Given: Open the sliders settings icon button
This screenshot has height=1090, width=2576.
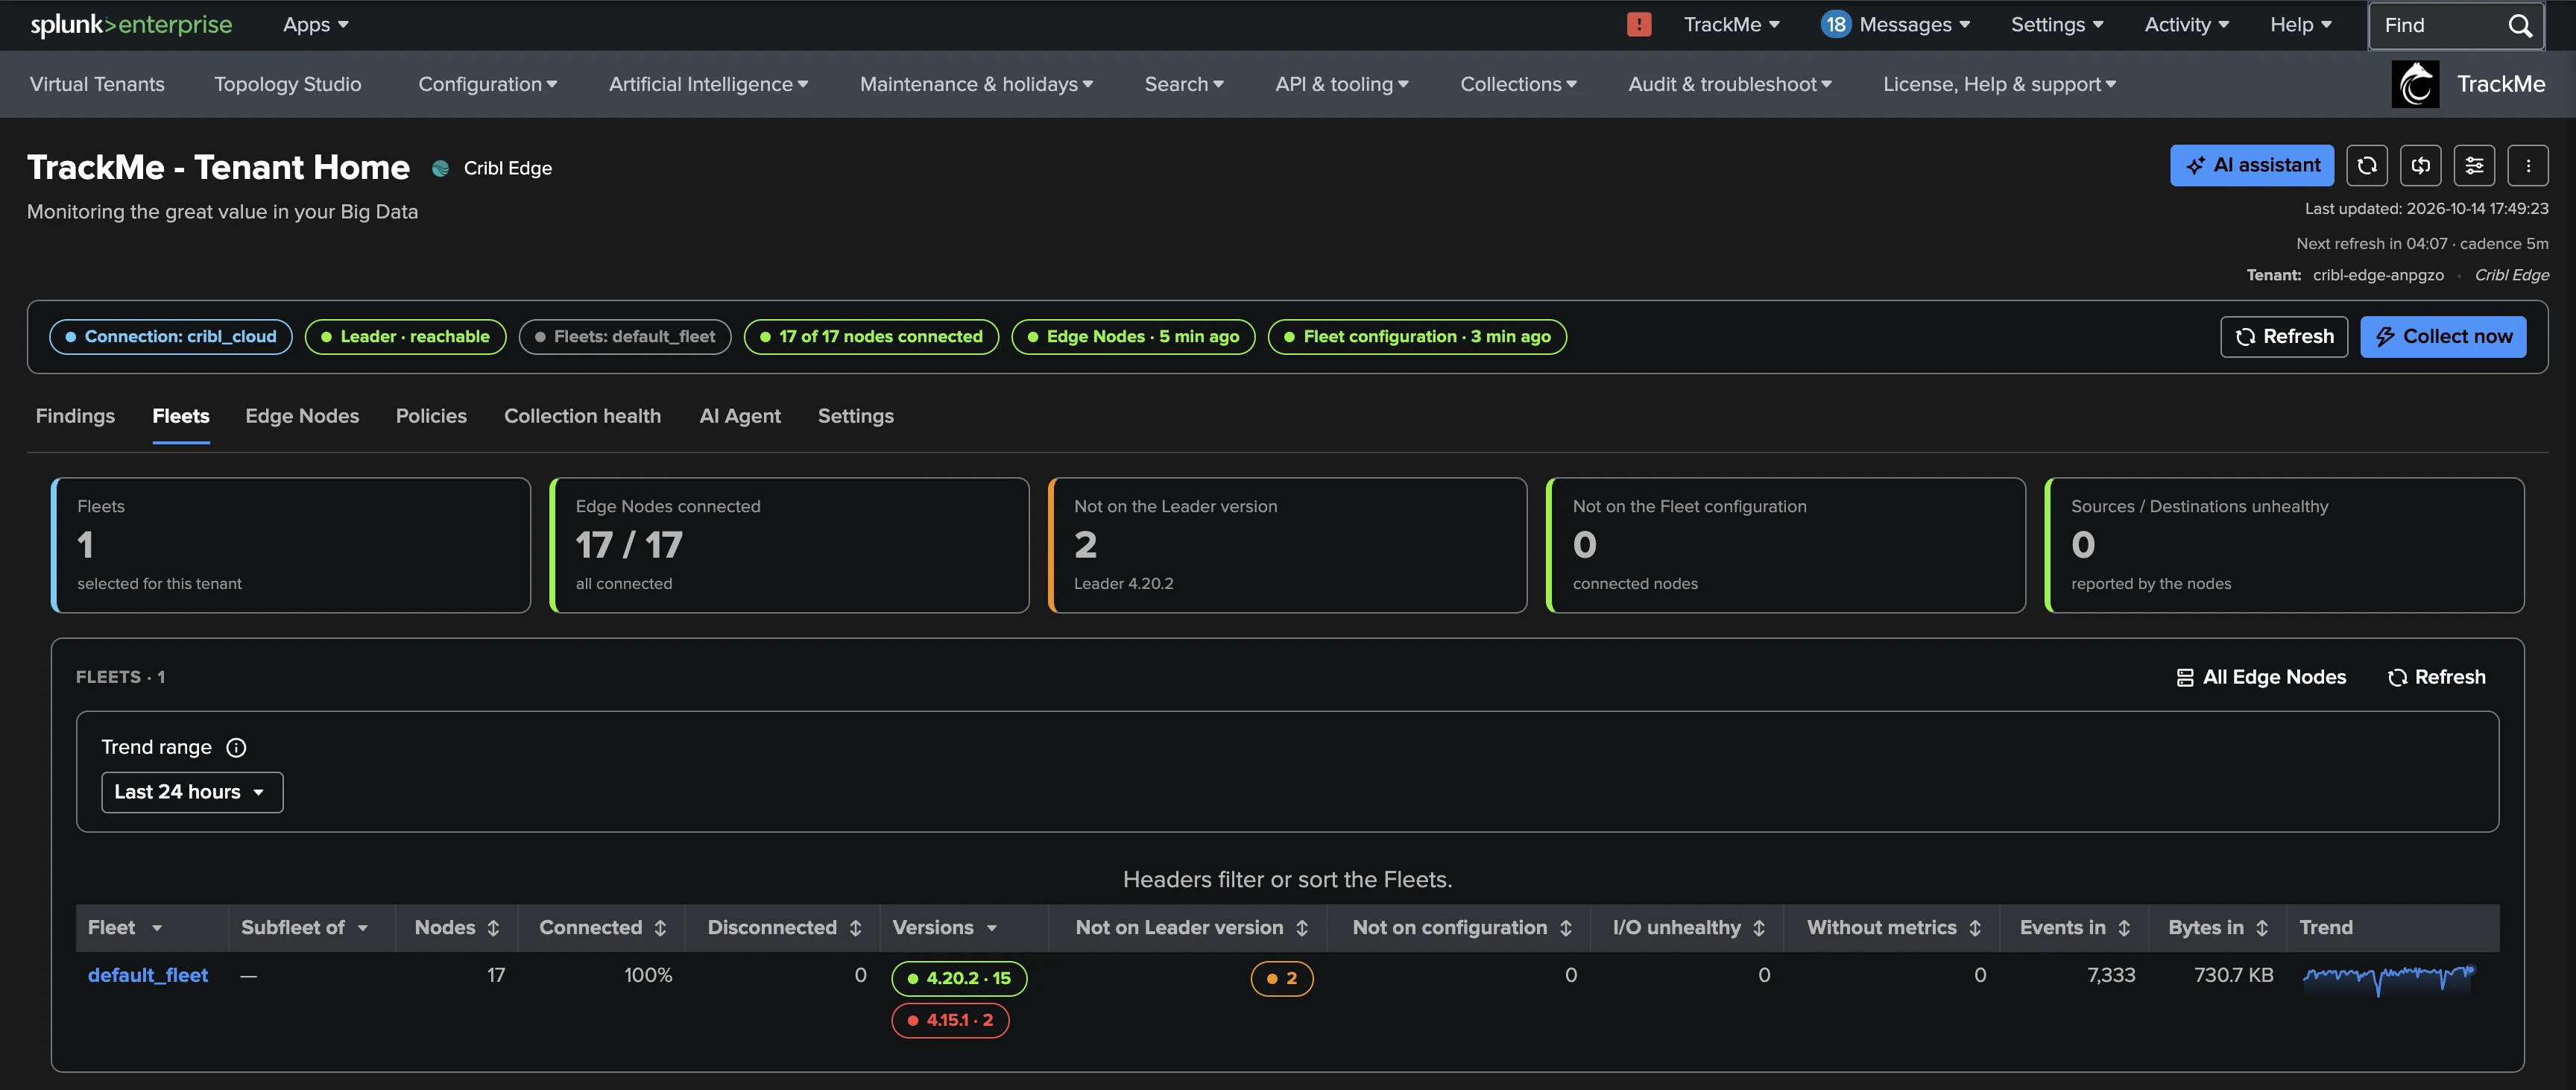Looking at the screenshot, I should click(x=2474, y=165).
